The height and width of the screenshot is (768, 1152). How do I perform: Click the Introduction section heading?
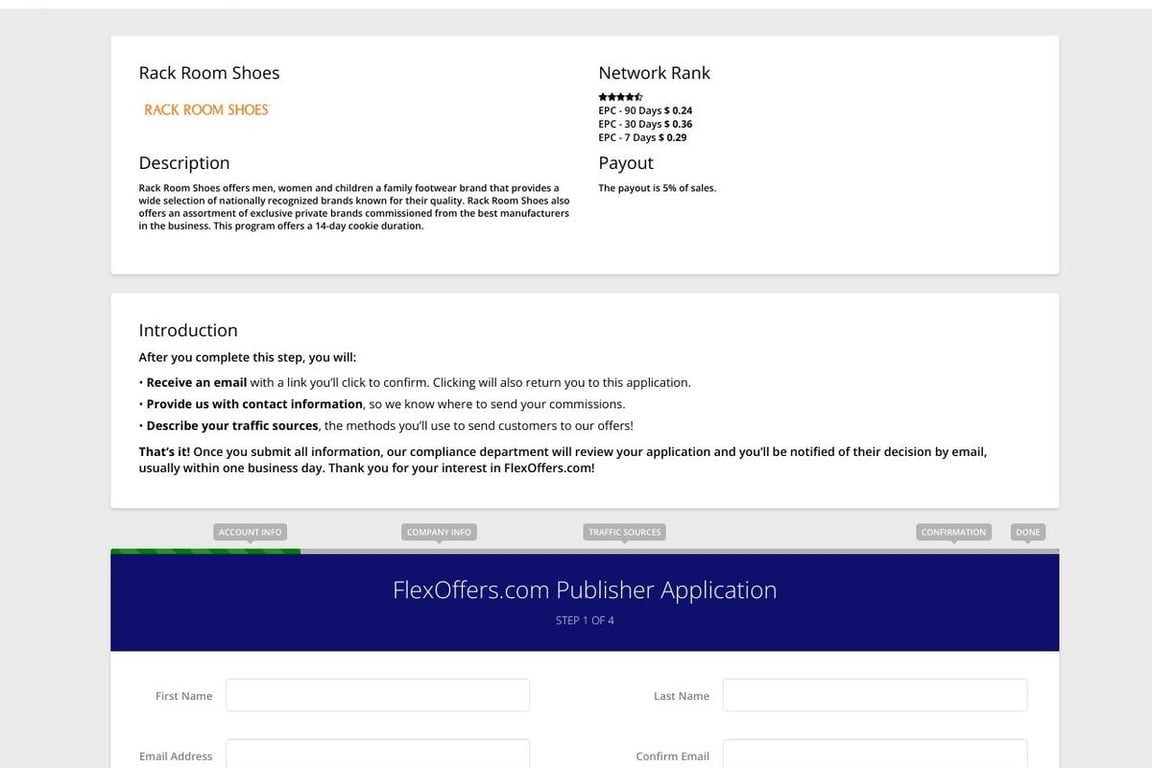tap(188, 330)
